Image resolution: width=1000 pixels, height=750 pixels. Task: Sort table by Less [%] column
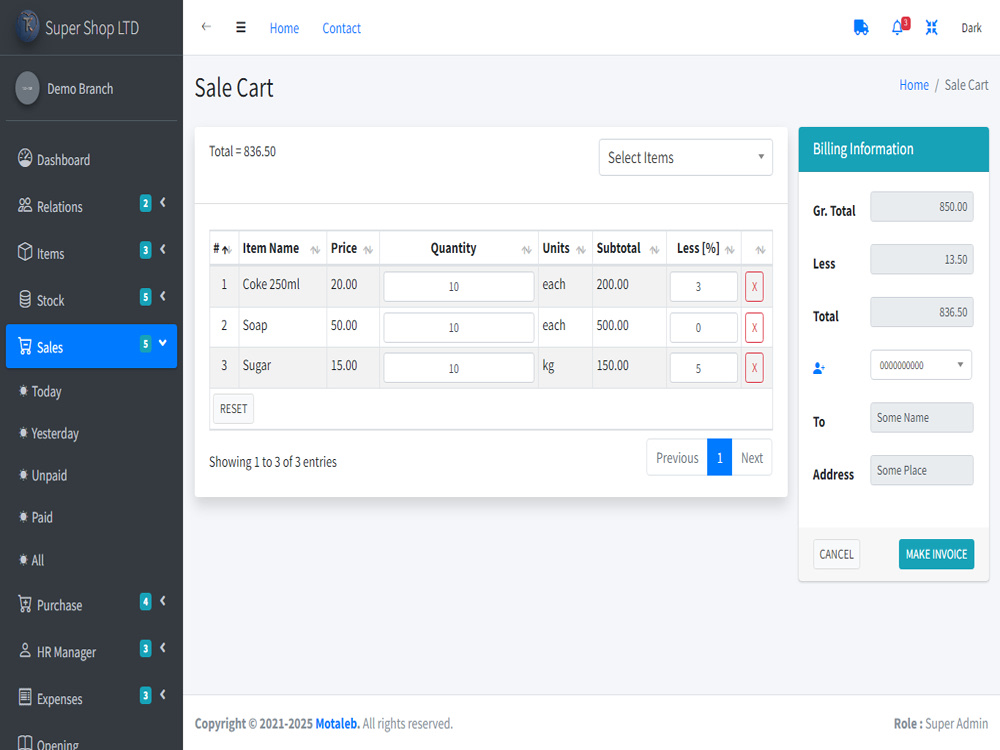coord(703,248)
